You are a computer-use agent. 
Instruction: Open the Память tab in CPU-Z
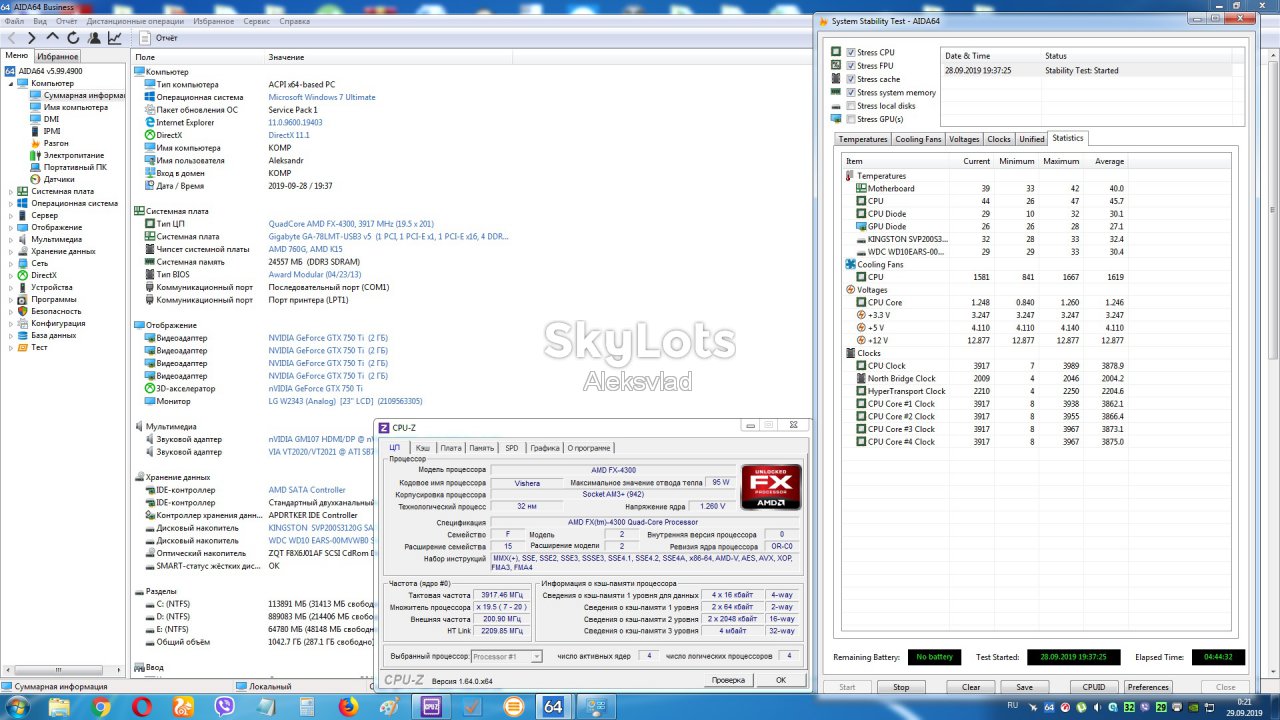[x=482, y=448]
